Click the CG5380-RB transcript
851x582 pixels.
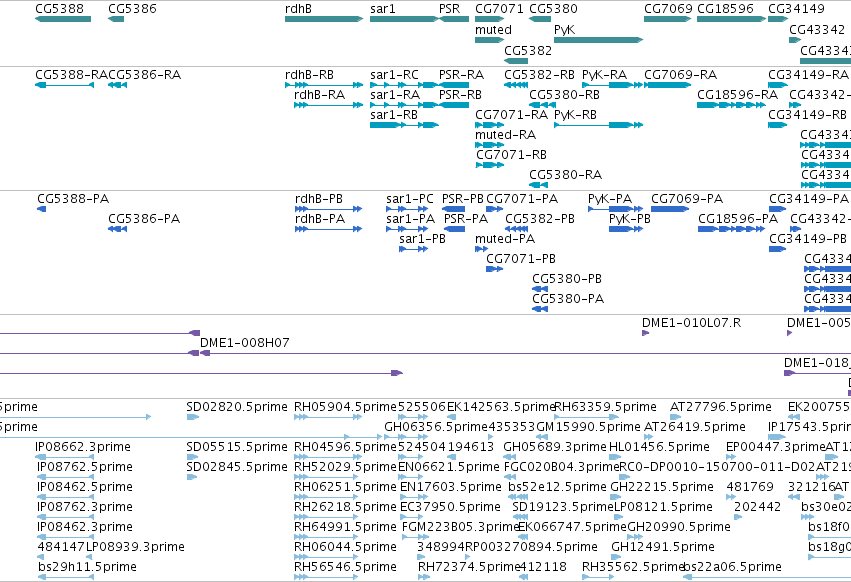[x=542, y=105]
